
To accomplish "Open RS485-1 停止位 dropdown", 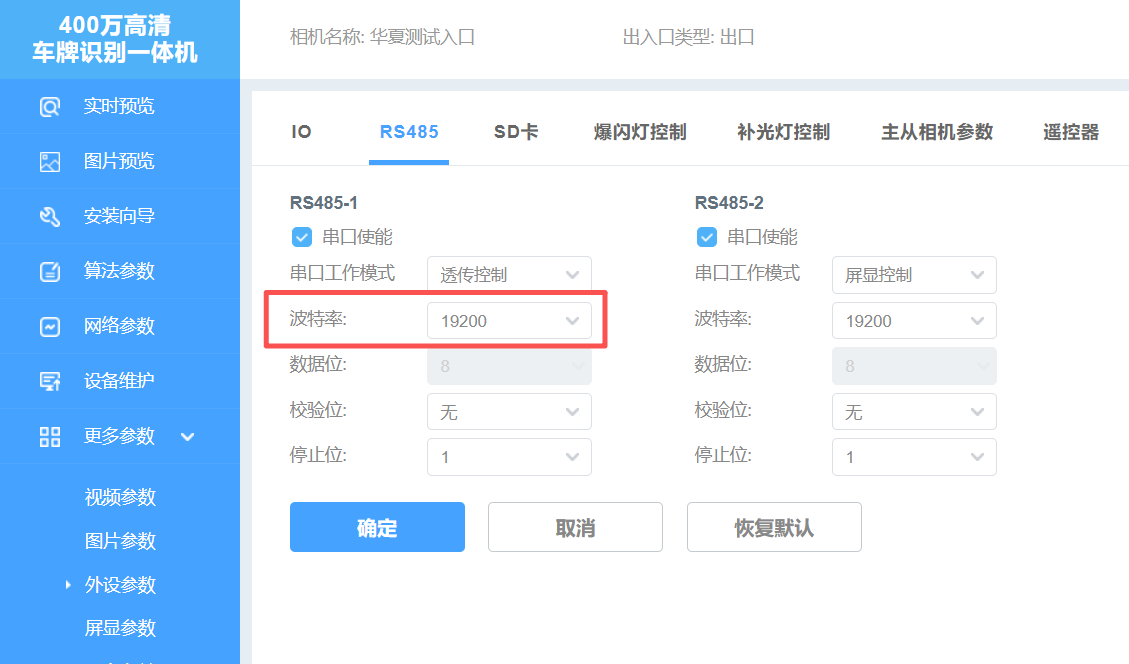I will coord(509,457).
